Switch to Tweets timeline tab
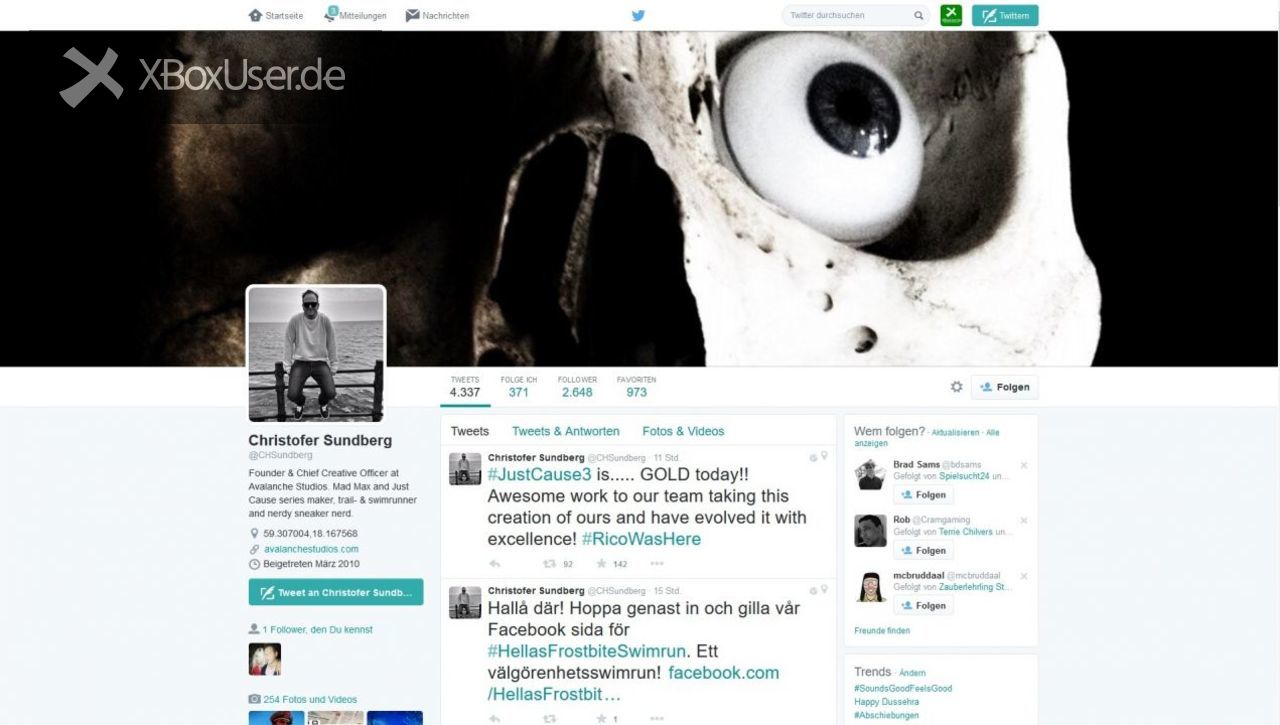Viewport: 1280px width, 725px height. click(470, 431)
